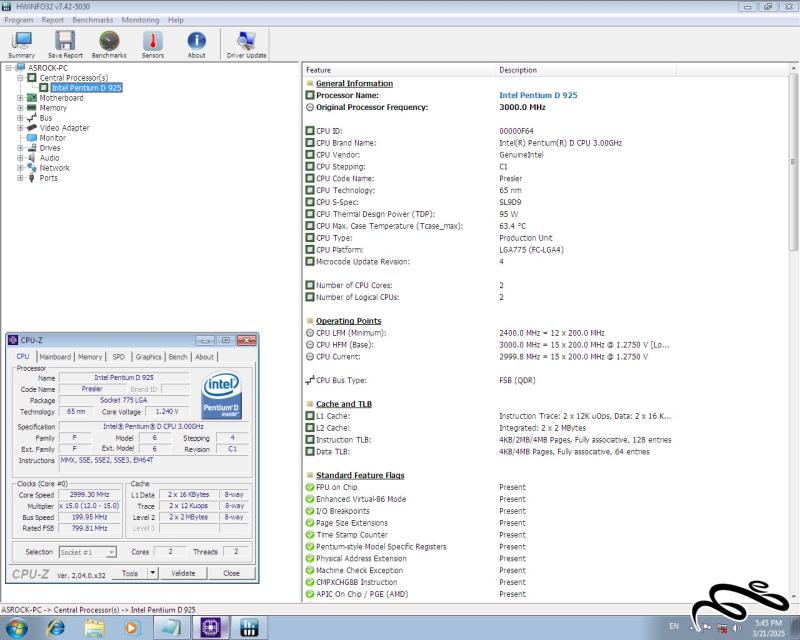Open Windows Explorer folder taskbar icon

[95, 627]
